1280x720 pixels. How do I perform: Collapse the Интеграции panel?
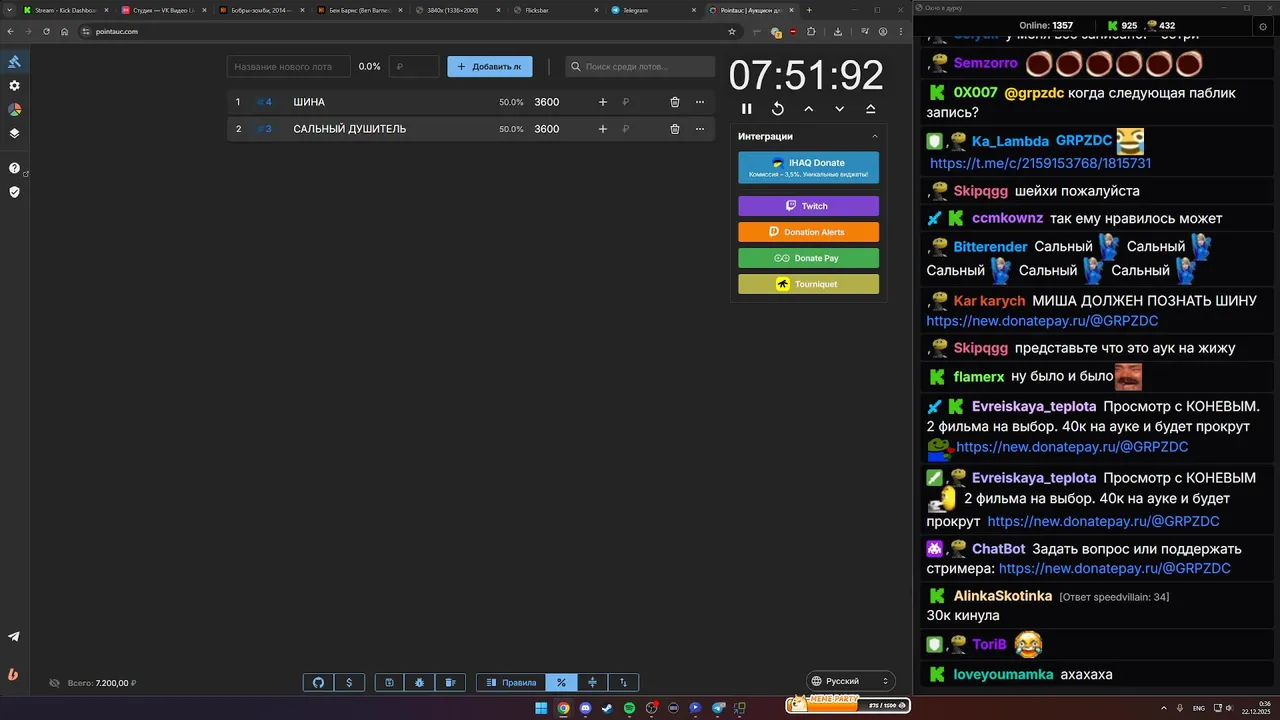(875, 136)
